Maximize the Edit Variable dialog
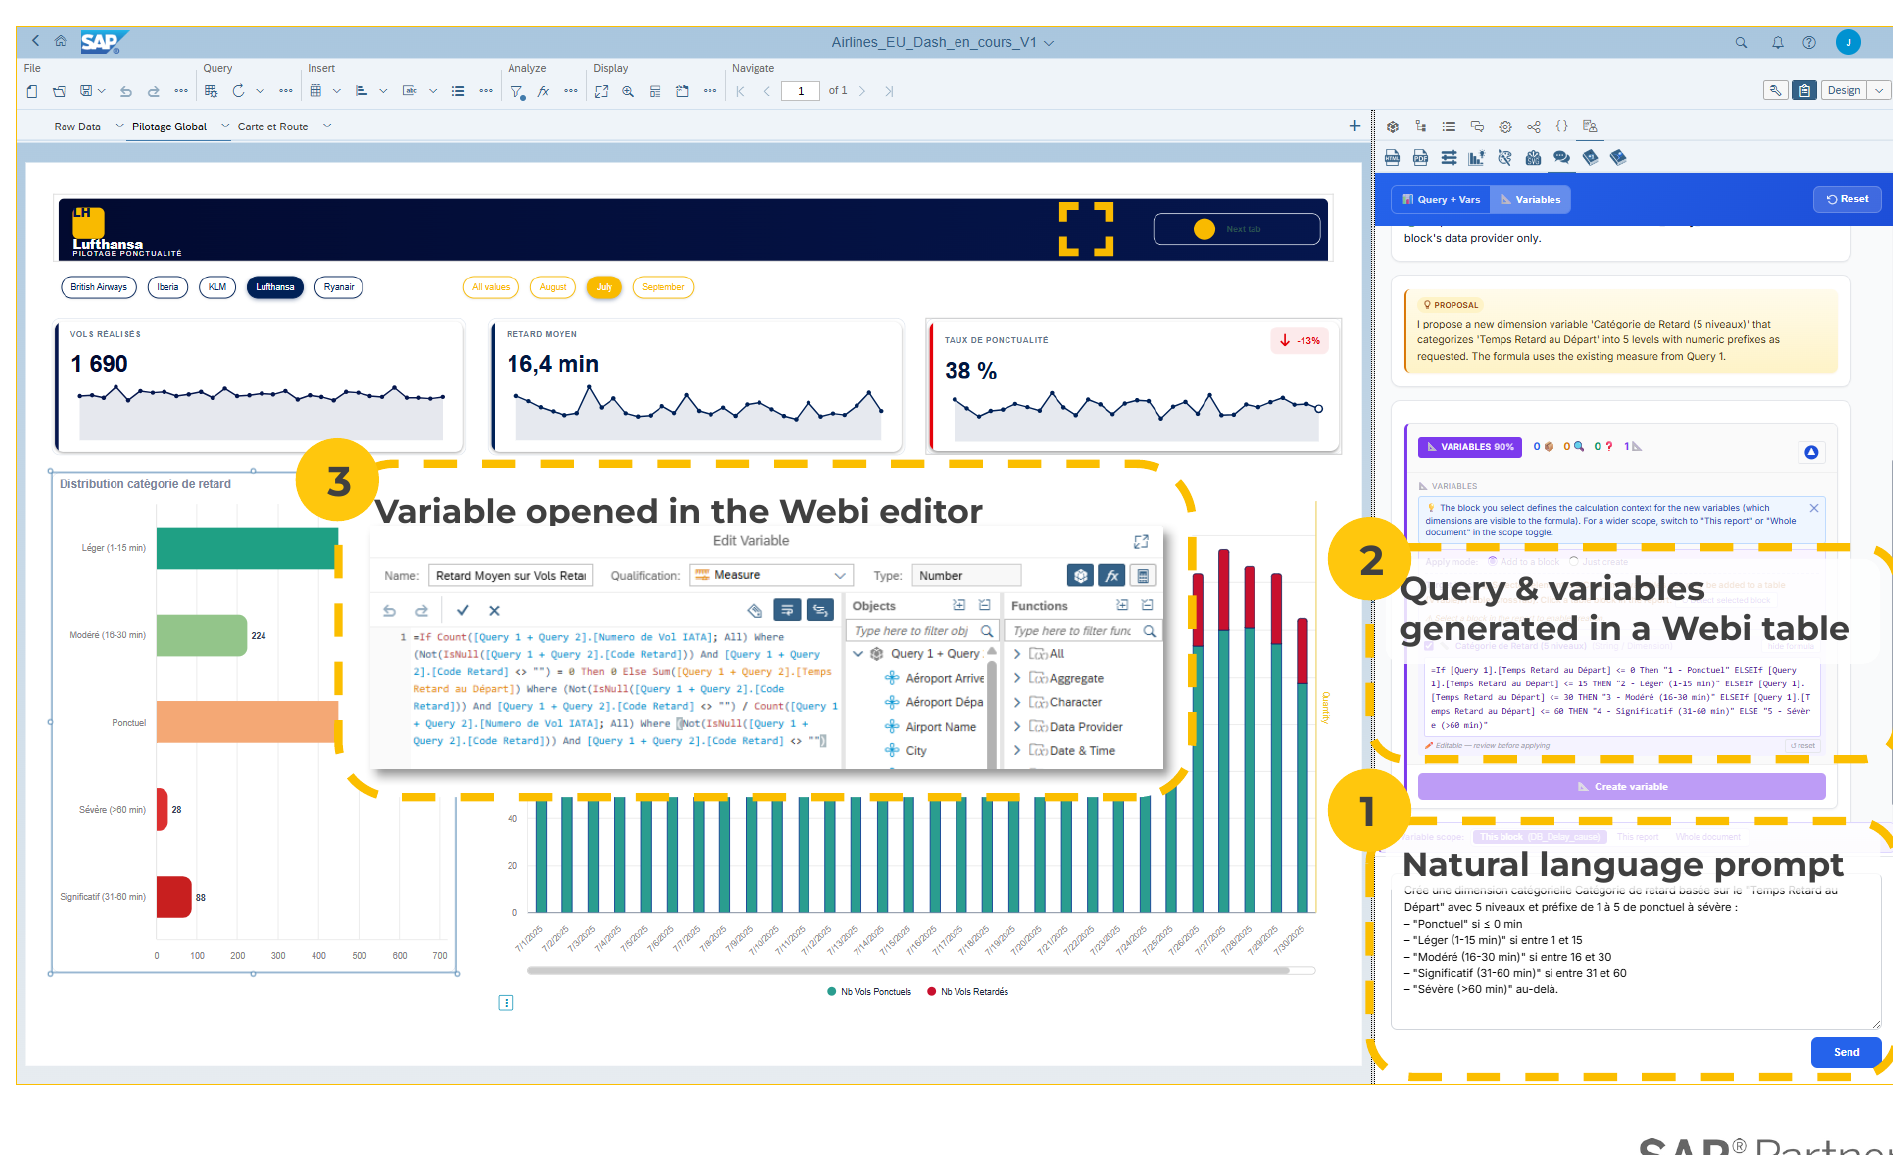 (x=1141, y=541)
